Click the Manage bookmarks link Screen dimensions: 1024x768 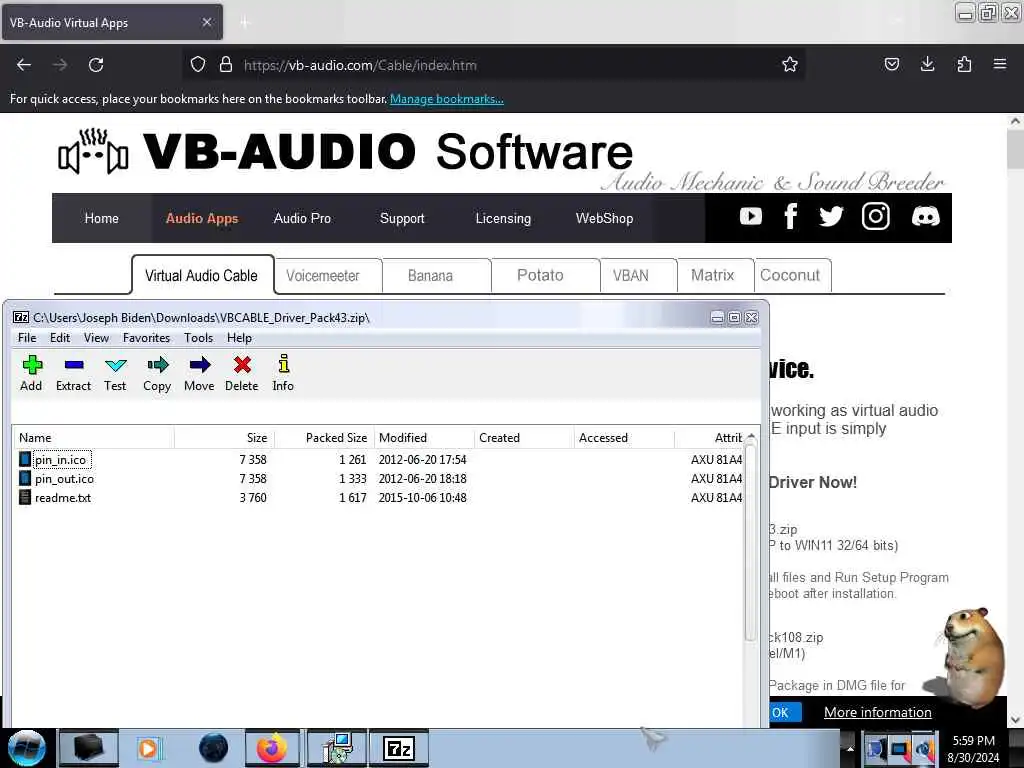click(x=447, y=99)
